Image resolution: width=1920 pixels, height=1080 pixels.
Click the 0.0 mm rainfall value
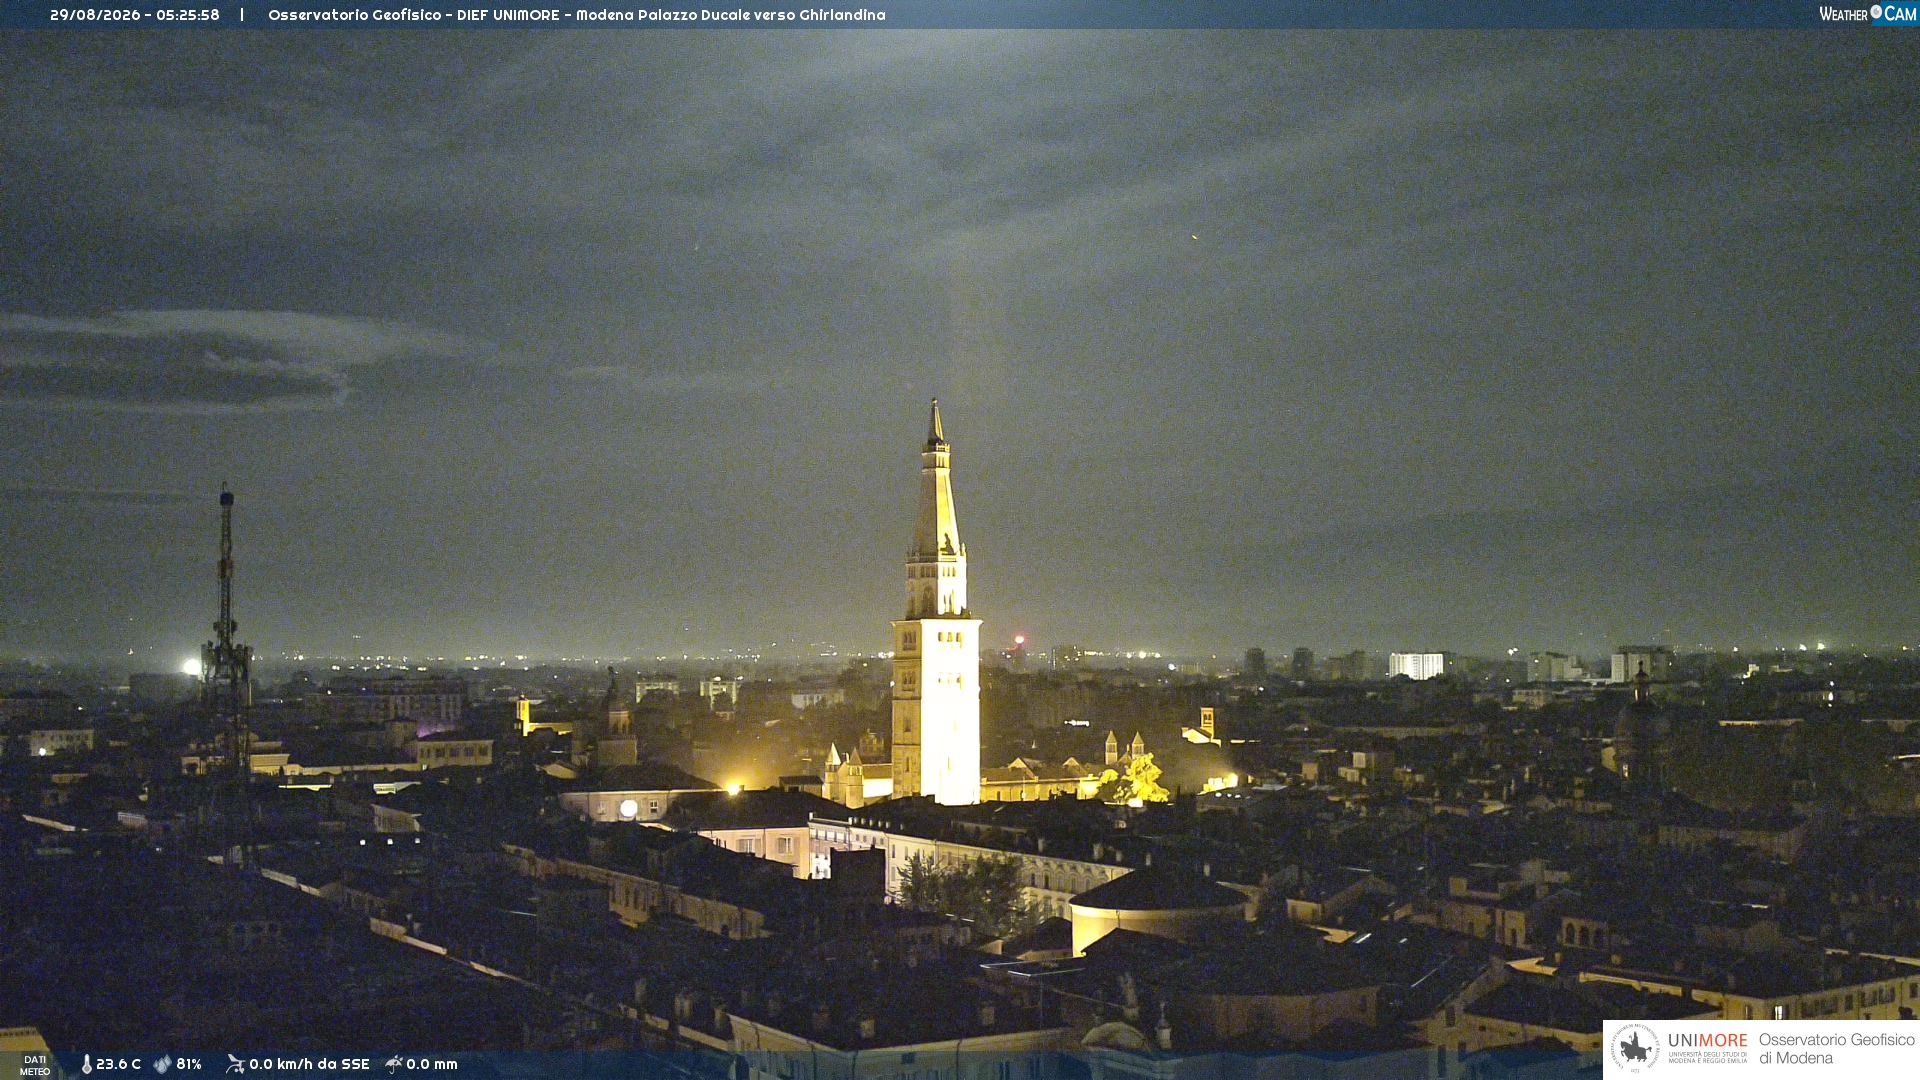pyautogui.click(x=432, y=1064)
